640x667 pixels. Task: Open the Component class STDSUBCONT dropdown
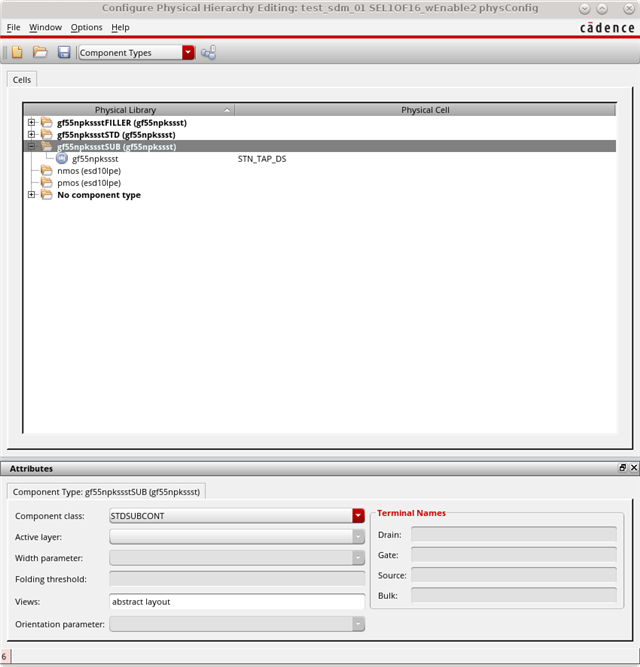point(358,516)
